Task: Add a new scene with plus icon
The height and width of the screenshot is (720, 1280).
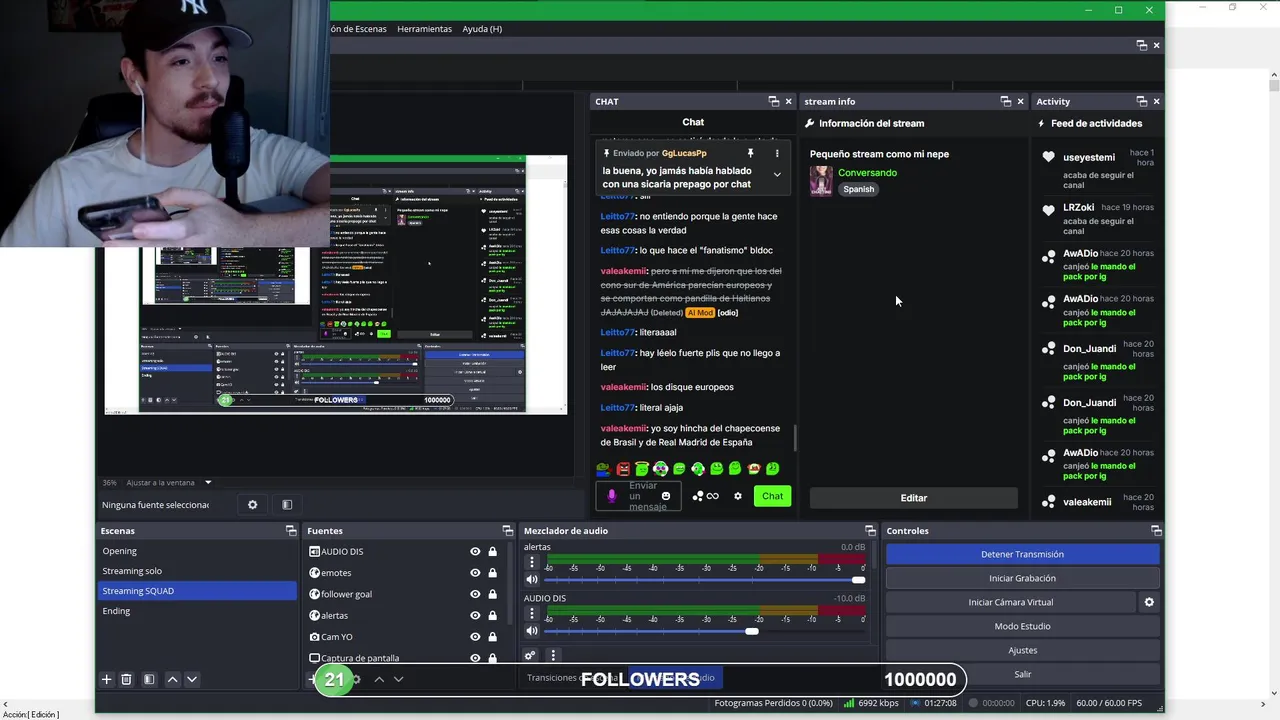Action: 107,679
